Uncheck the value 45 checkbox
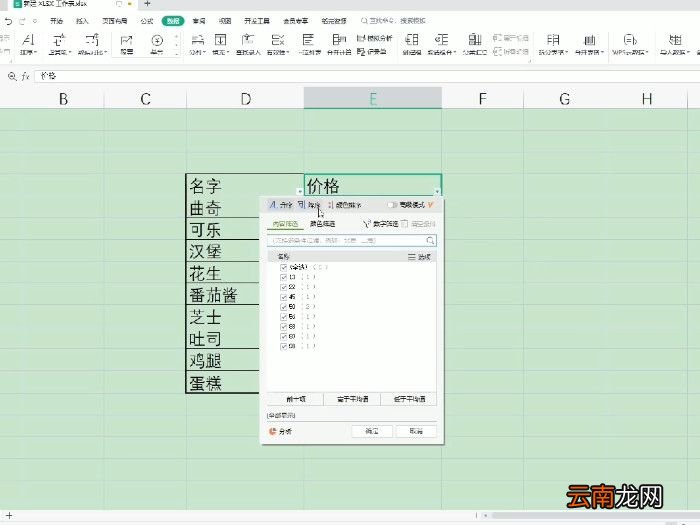This screenshot has width=700, height=525. [x=283, y=297]
